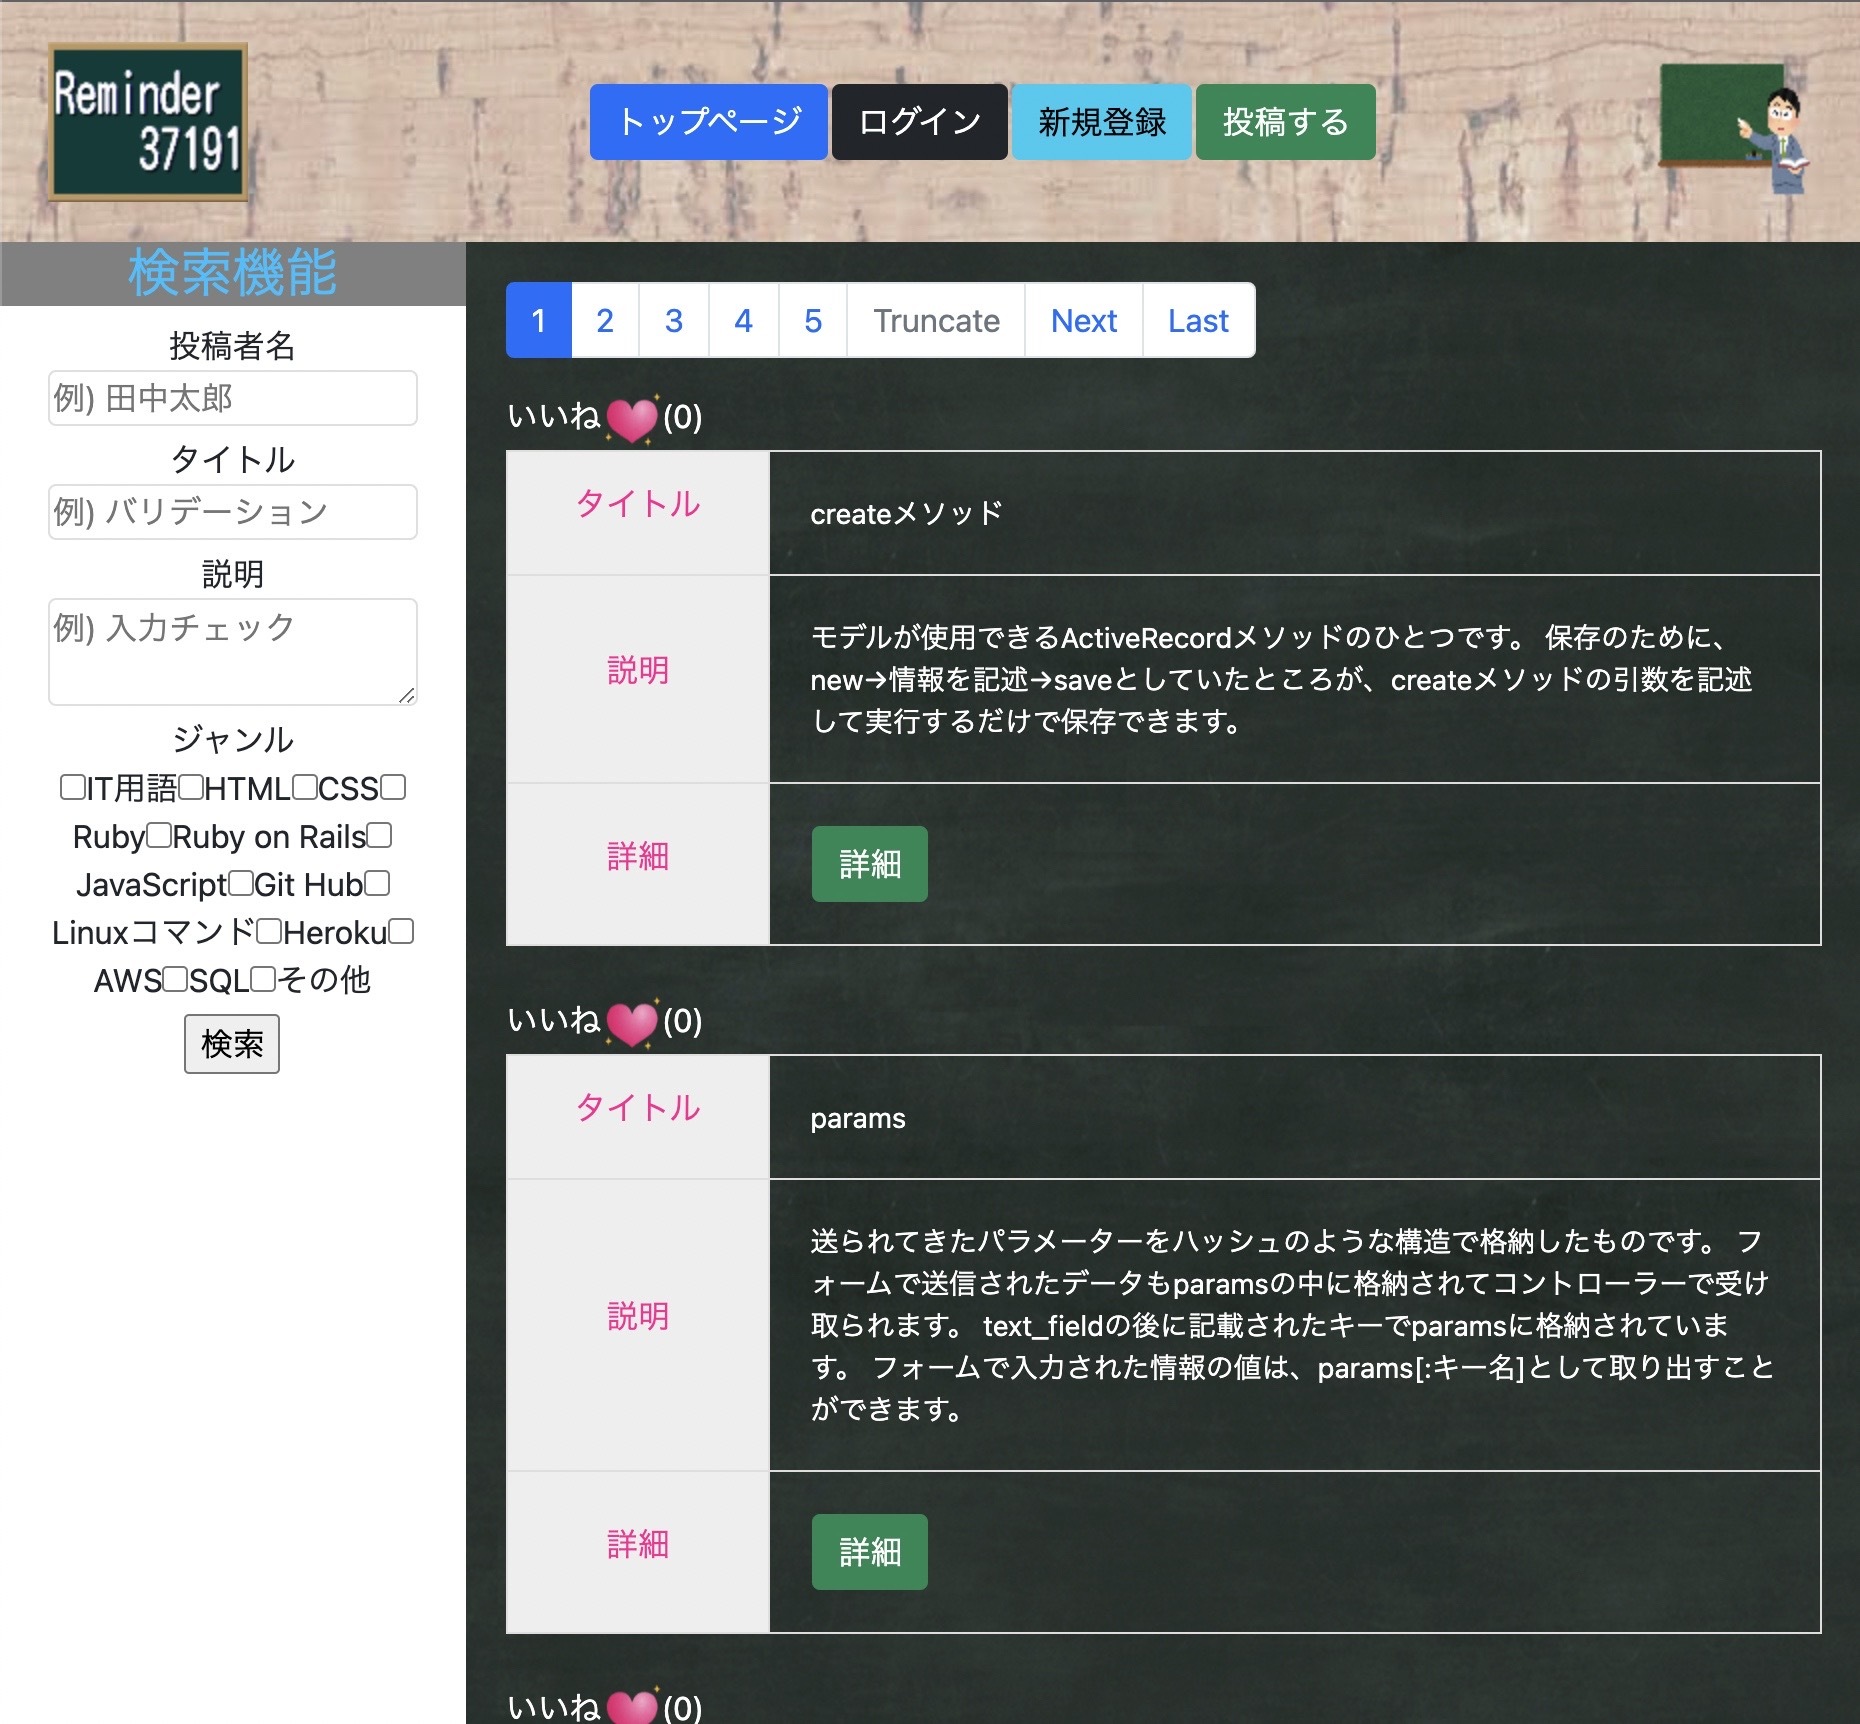Tick the IT用語 genre checkbox

(x=72, y=787)
